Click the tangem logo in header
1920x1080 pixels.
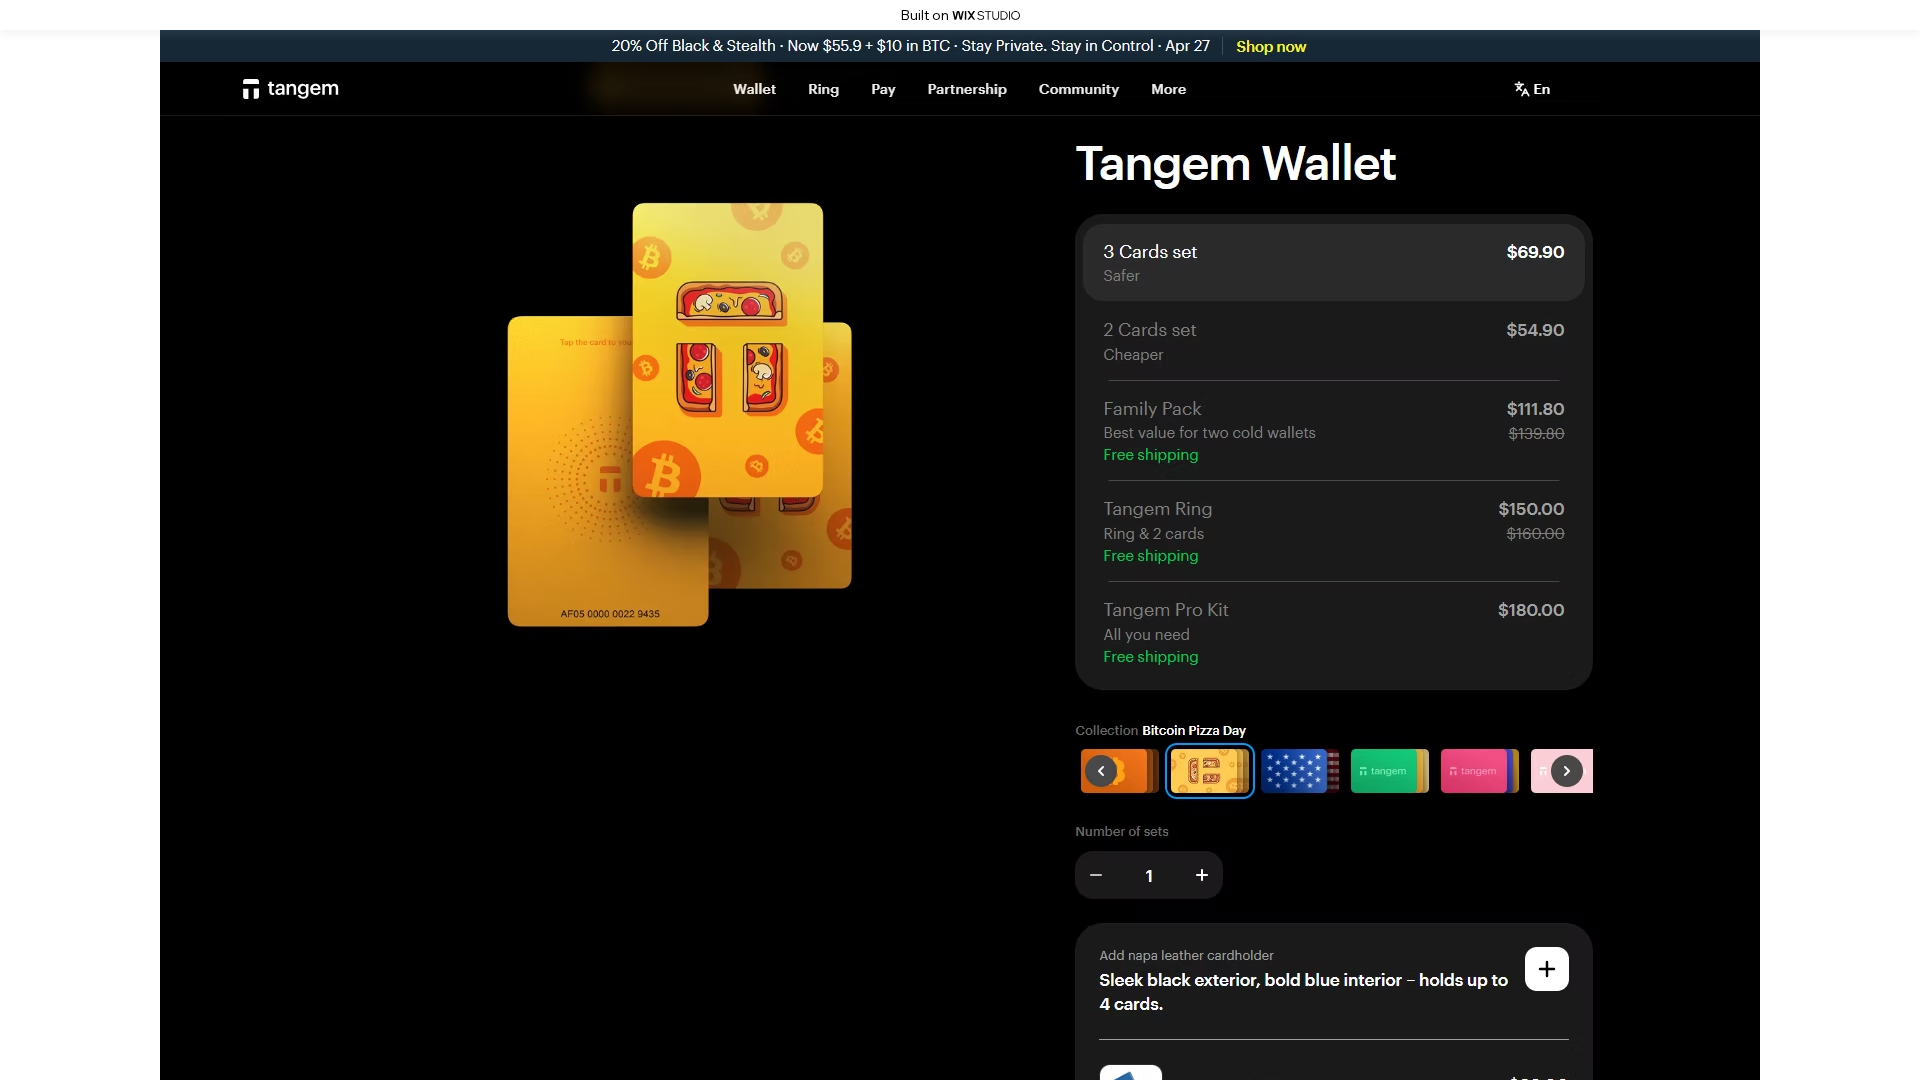(x=290, y=89)
